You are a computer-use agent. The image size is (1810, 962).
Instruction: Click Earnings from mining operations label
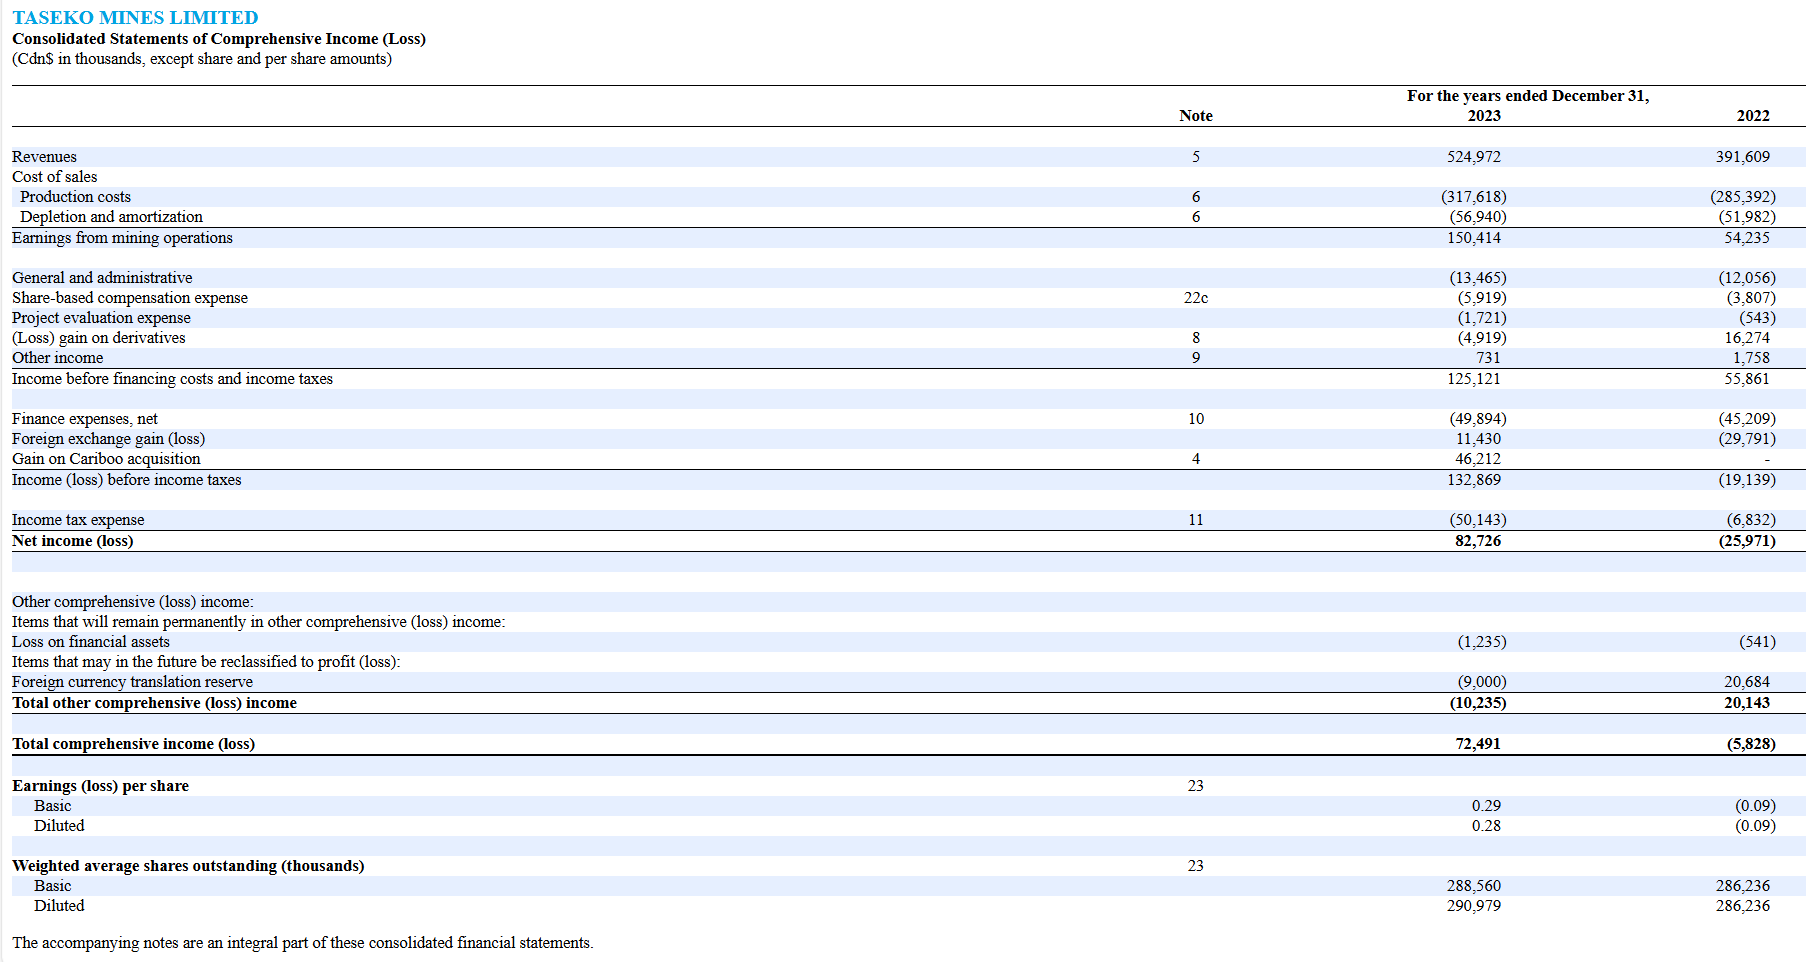pos(122,238)
